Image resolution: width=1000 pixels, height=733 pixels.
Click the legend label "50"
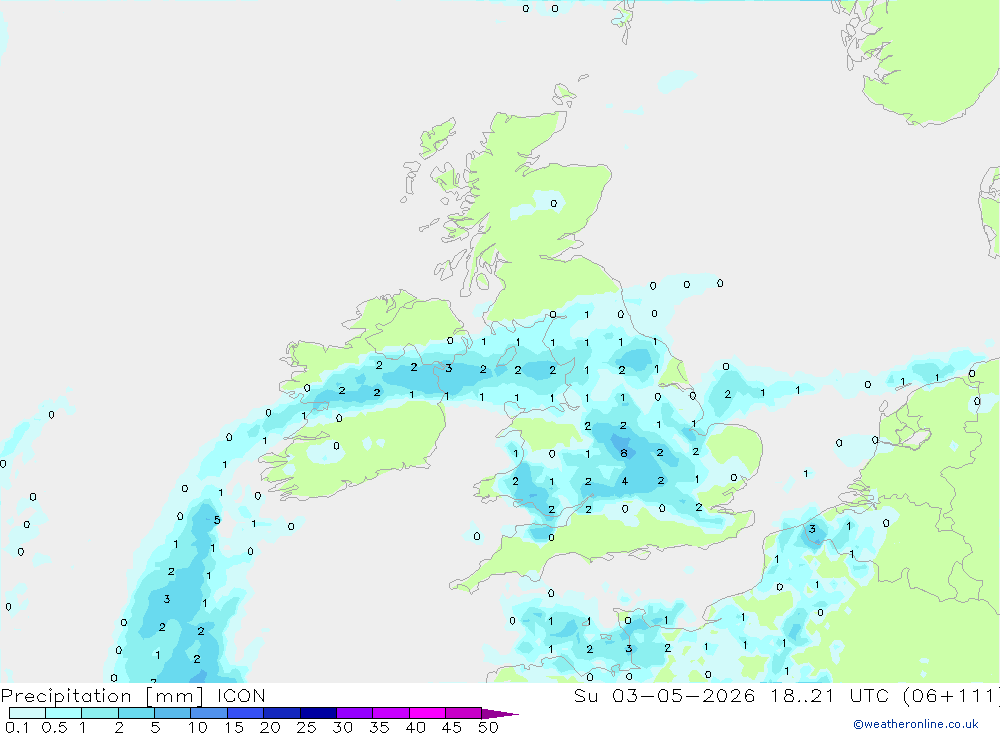pos(488,727)
